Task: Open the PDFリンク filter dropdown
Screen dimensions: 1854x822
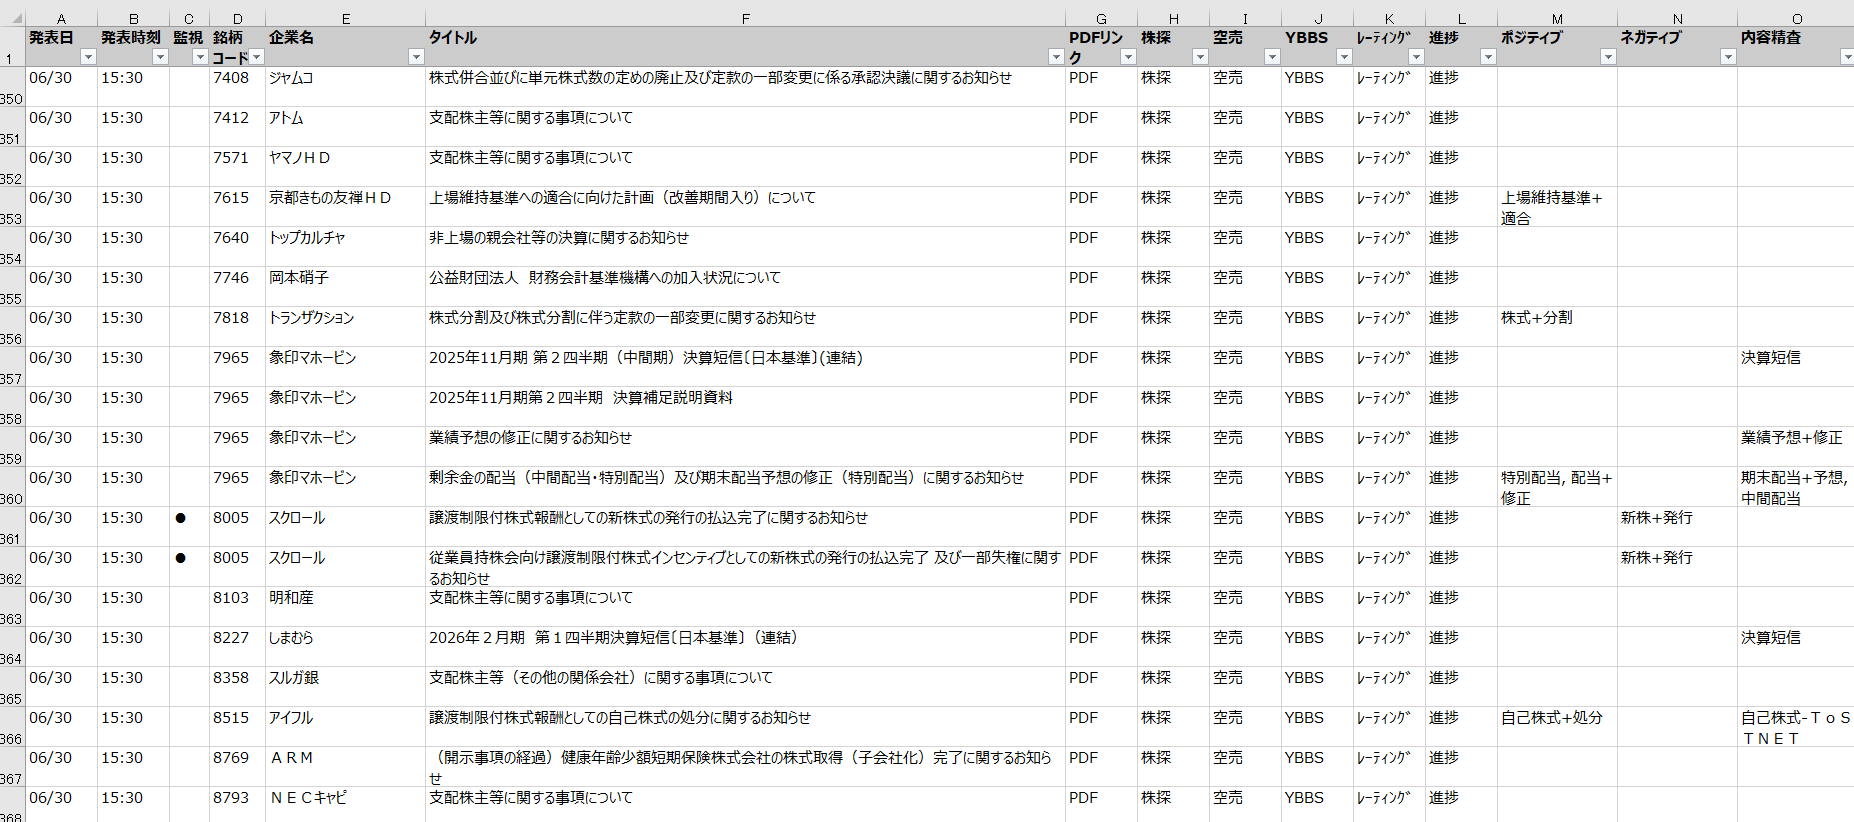Action: 1128,57
